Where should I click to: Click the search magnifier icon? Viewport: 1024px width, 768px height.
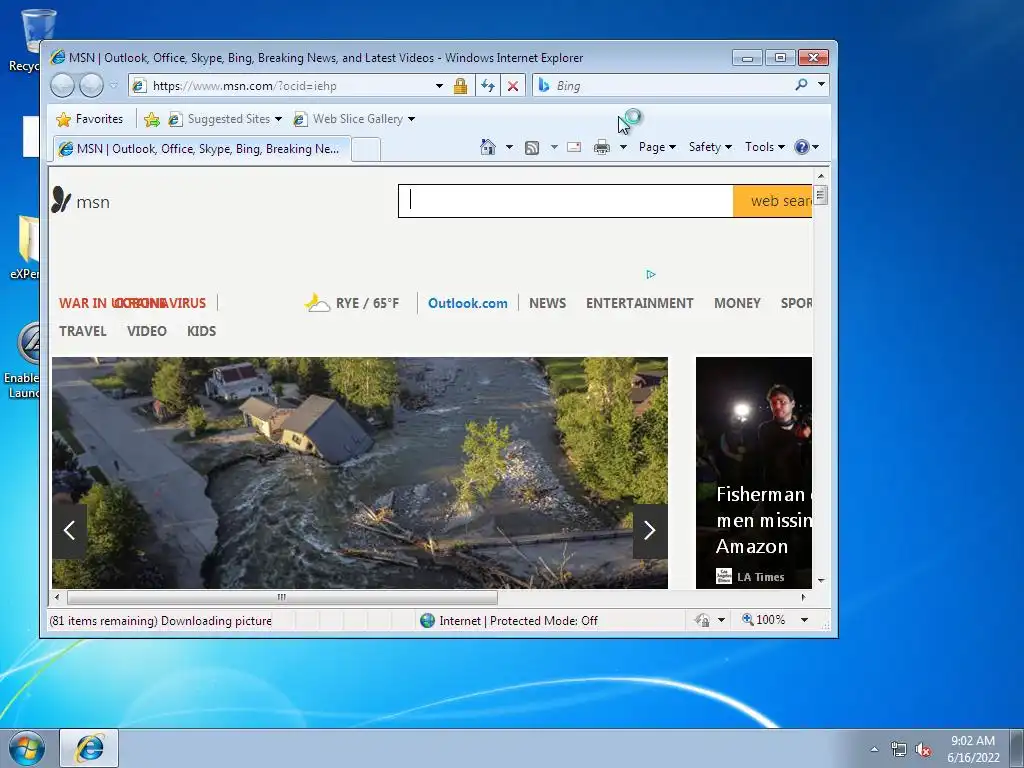pyautogui.click(x=801, y=85)
